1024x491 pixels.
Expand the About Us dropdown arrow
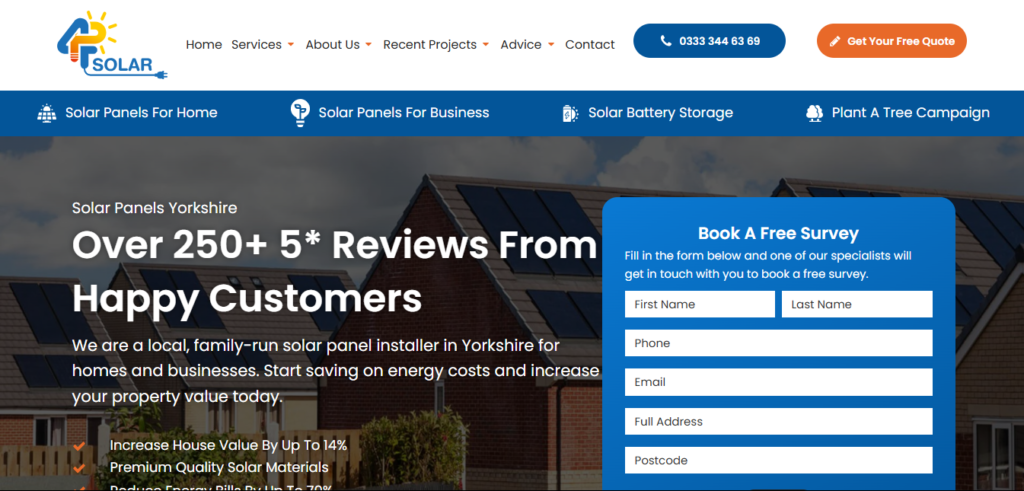(x=369, y=45)
